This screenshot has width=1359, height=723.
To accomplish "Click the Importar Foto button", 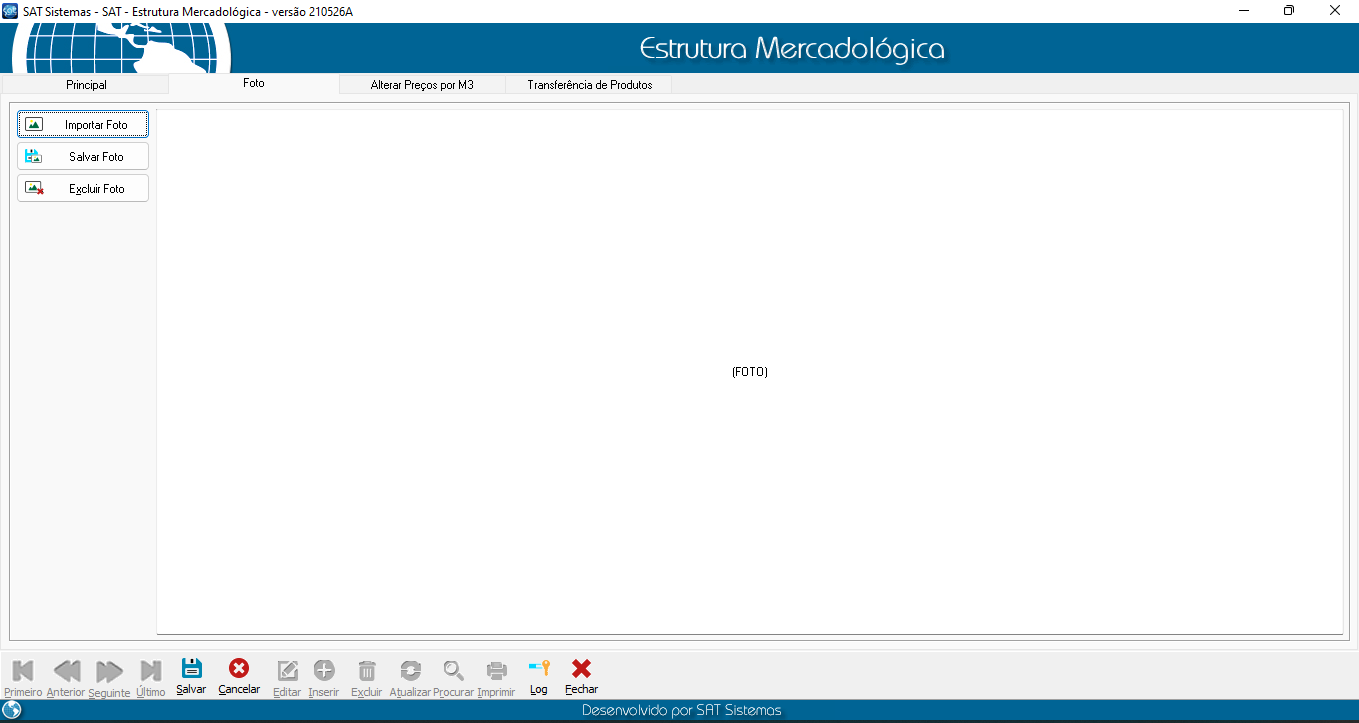I will [83, 125].
